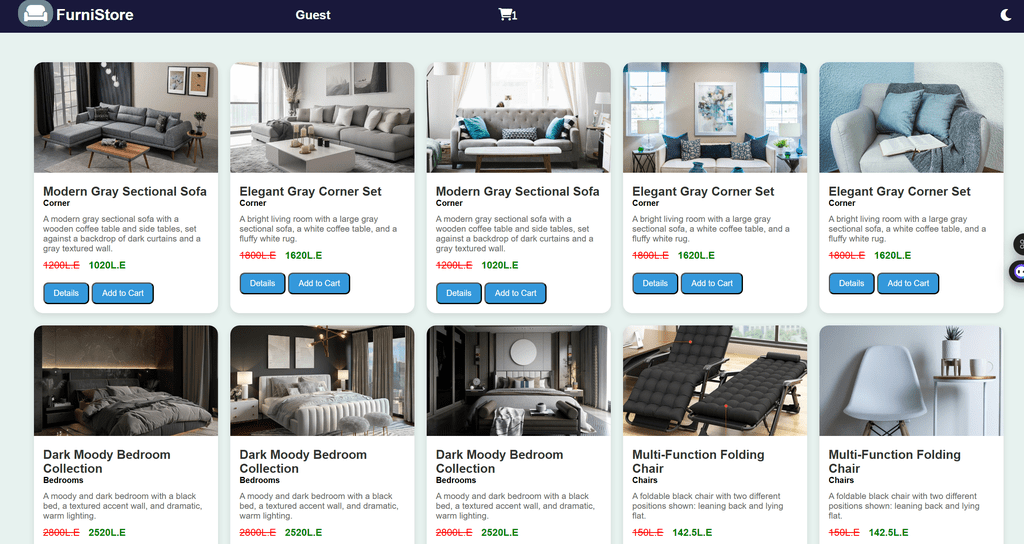Open Details for second card Elegant Gray Corner Set
This screenshot has width=1024, height=544.
coord(263,283)
